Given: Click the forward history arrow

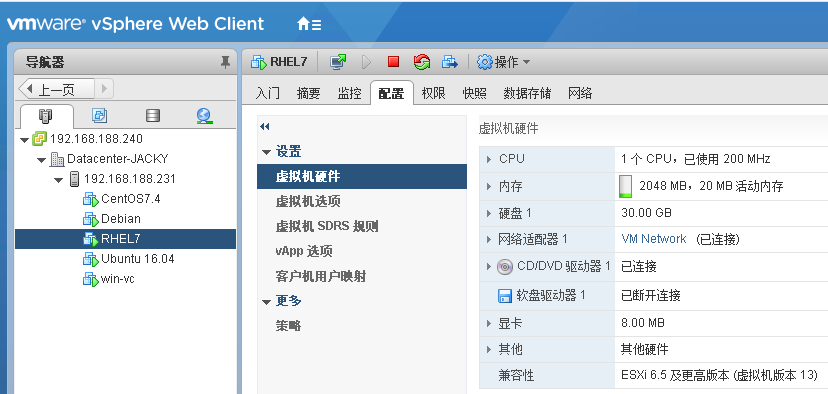Looking at the screenshot, I should 104,89.
